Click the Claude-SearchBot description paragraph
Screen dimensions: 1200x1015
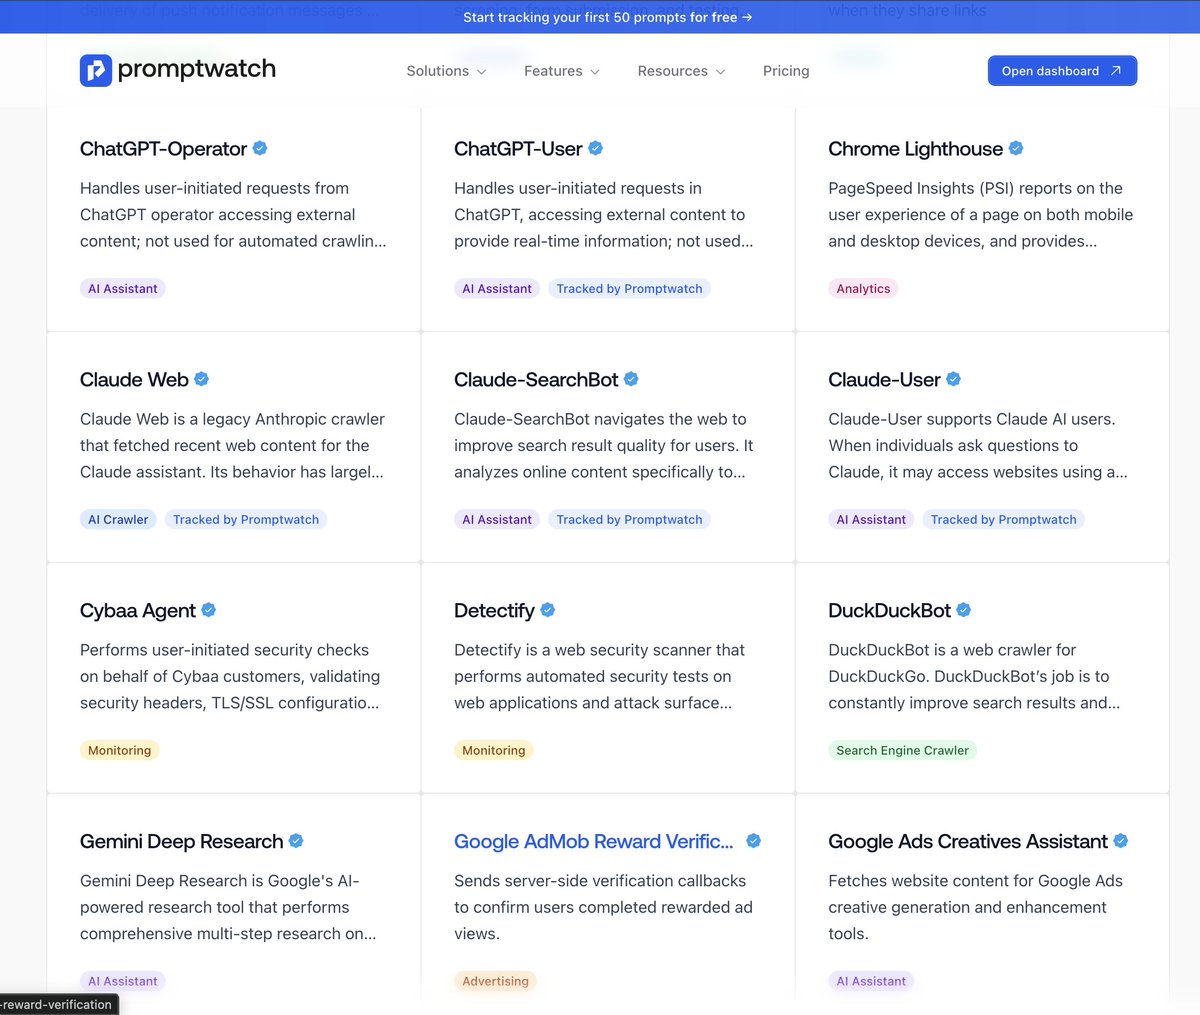(x=604, y=446)
